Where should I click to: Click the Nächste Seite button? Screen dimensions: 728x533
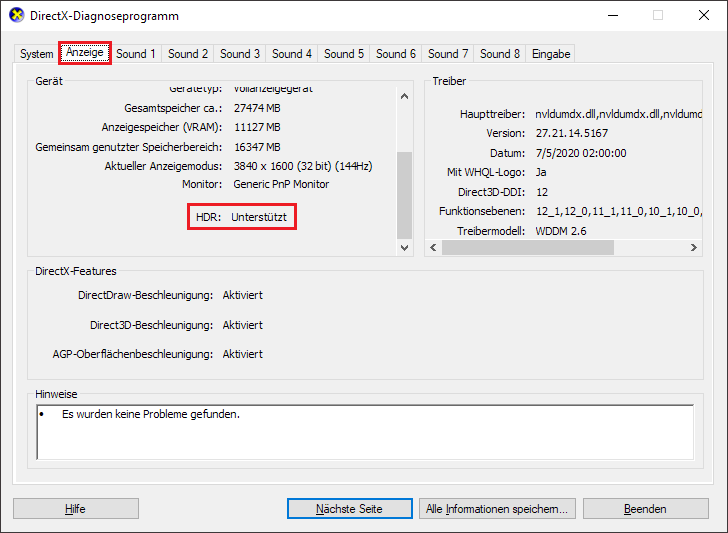tap(350, 509)
